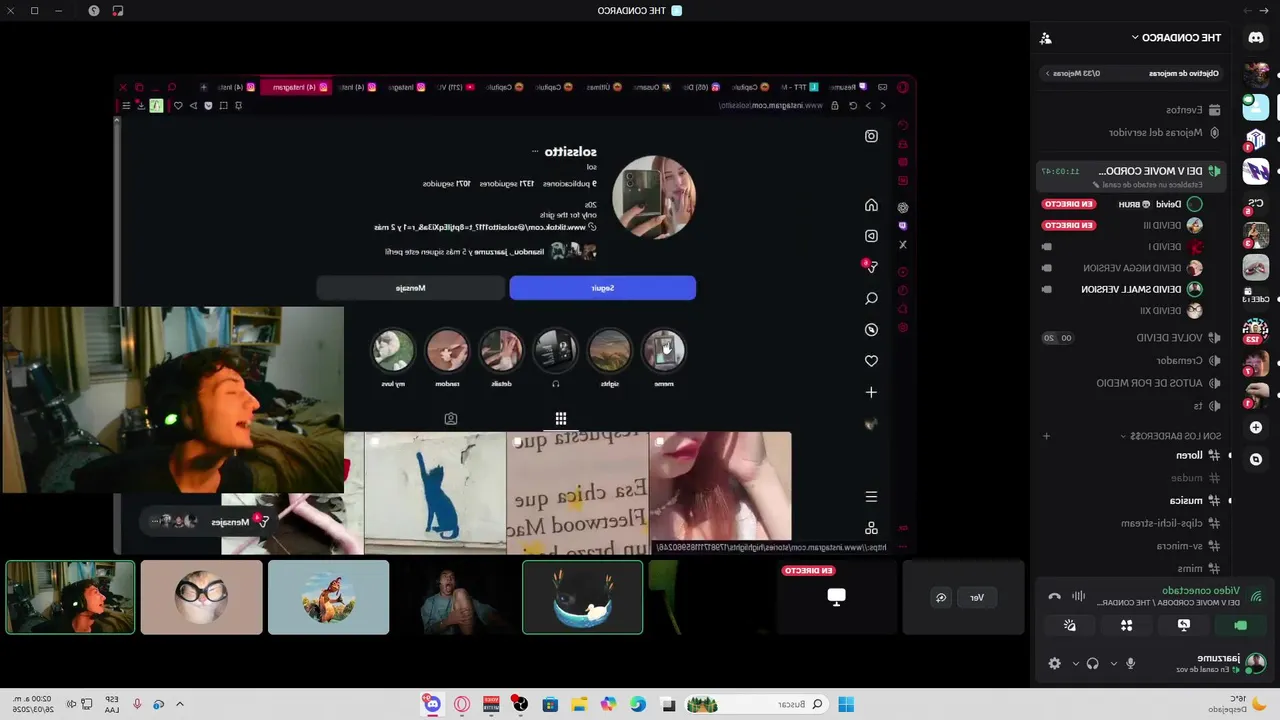1280x720 pixels.
Task: Open the ESP LAA language selector
Action: click(112, 704)
